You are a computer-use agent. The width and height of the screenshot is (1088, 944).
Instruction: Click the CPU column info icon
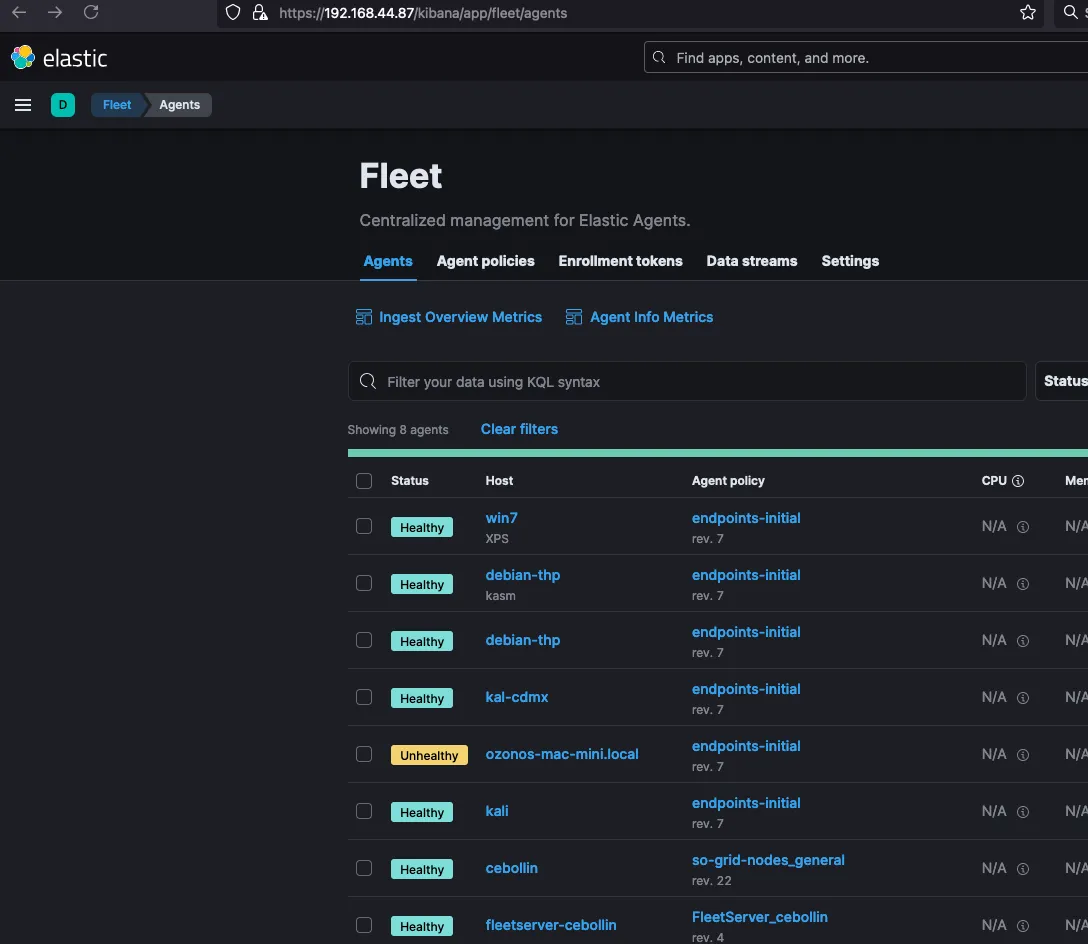[1018, 481]
